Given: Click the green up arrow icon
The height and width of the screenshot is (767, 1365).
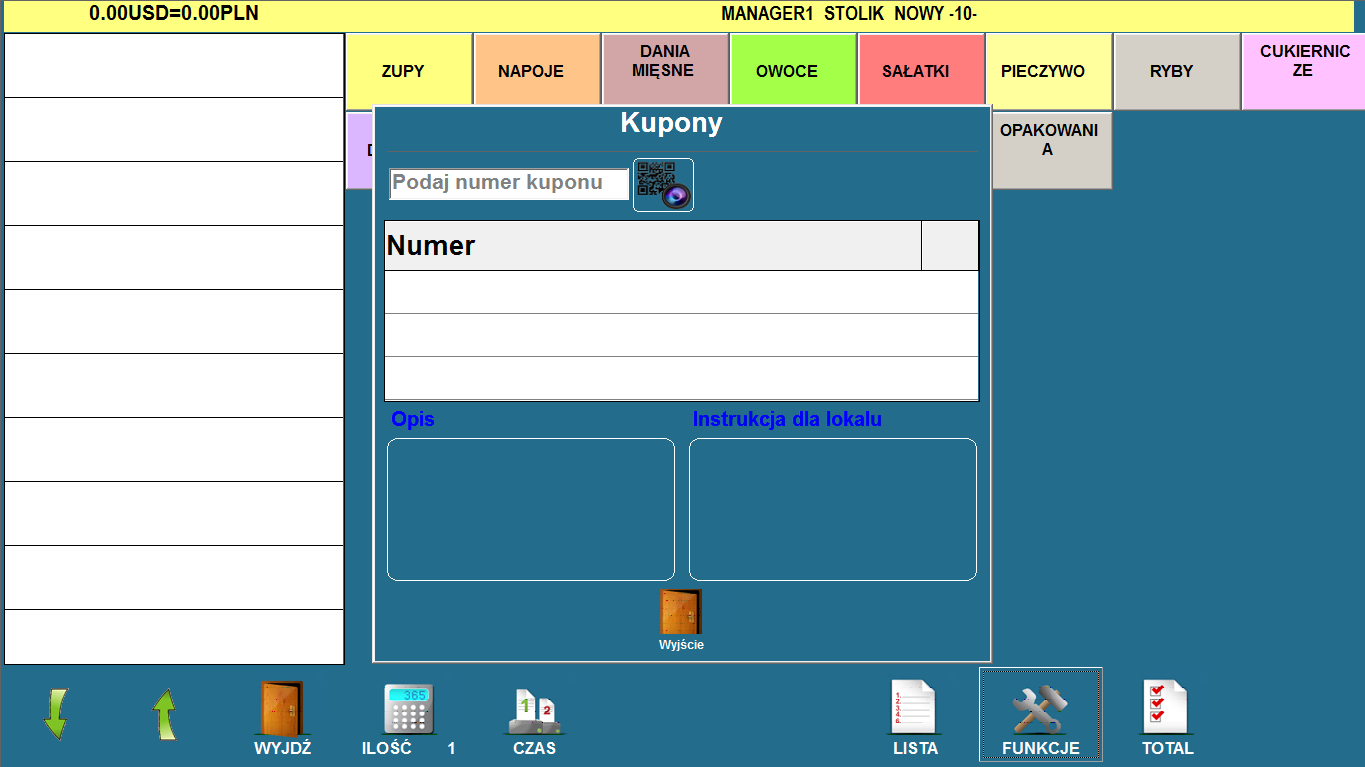Looking at the screenshot, I should coord(164,714).
